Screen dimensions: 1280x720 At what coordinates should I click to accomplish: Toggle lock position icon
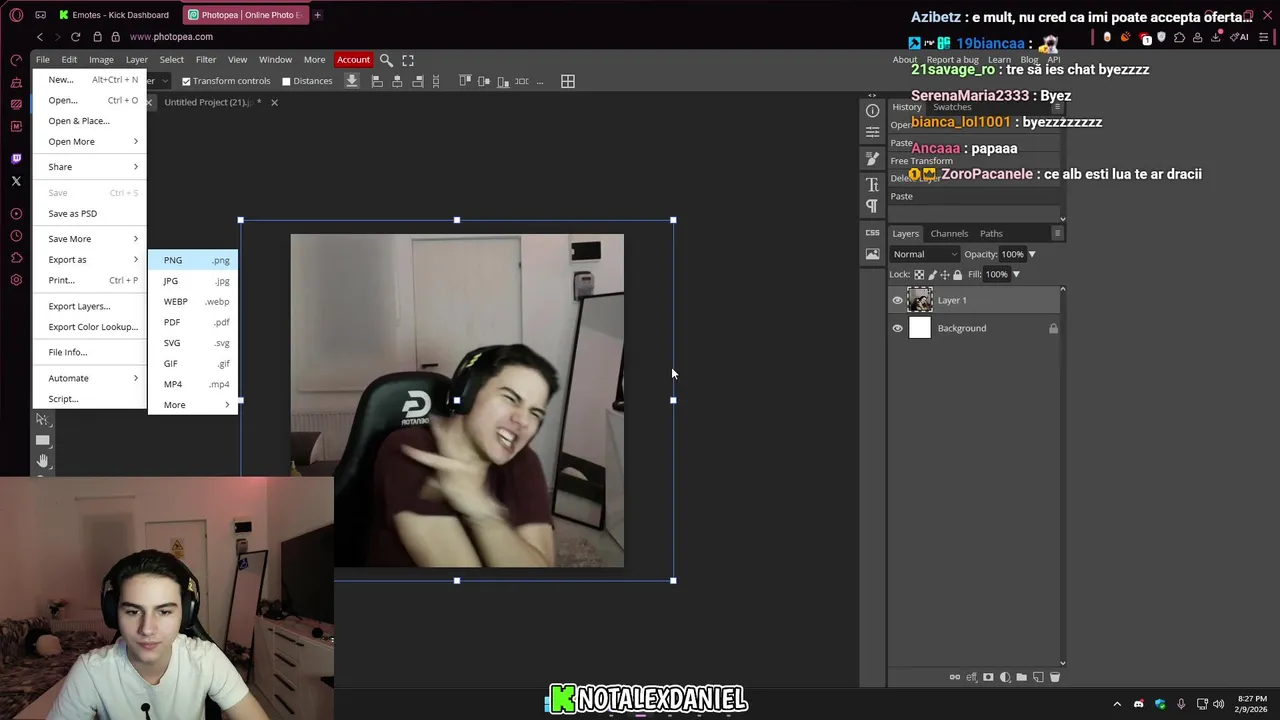click(x=945, y=274)
